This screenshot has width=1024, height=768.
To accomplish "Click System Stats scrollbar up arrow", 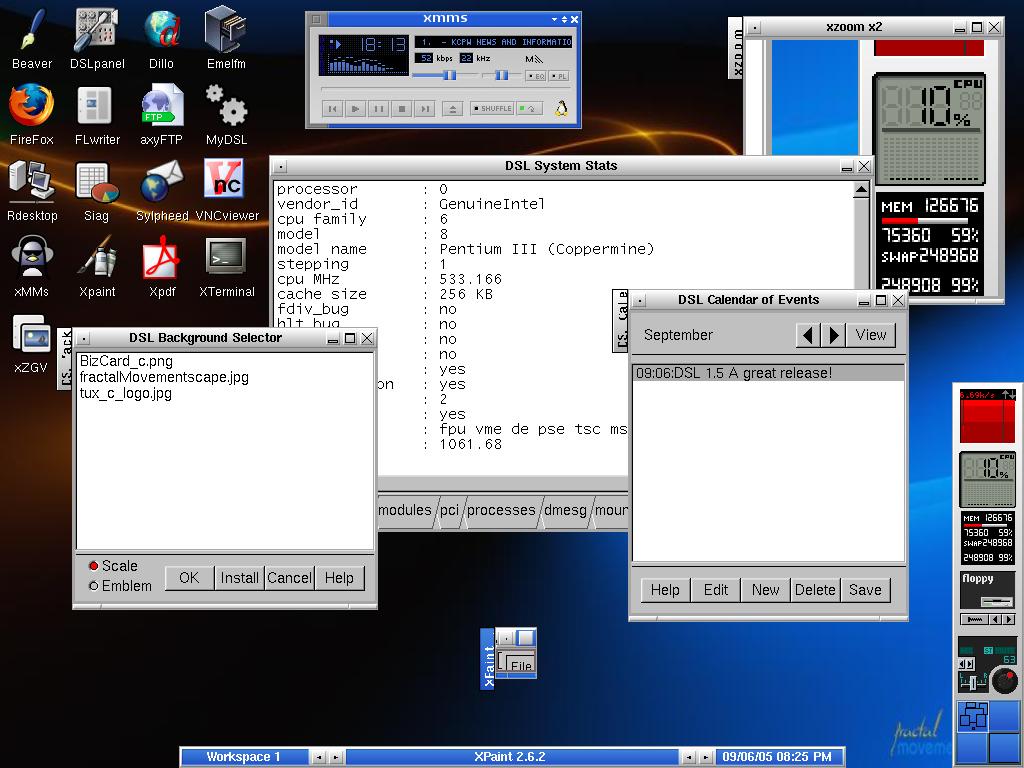I will click(x=861, y=190).
